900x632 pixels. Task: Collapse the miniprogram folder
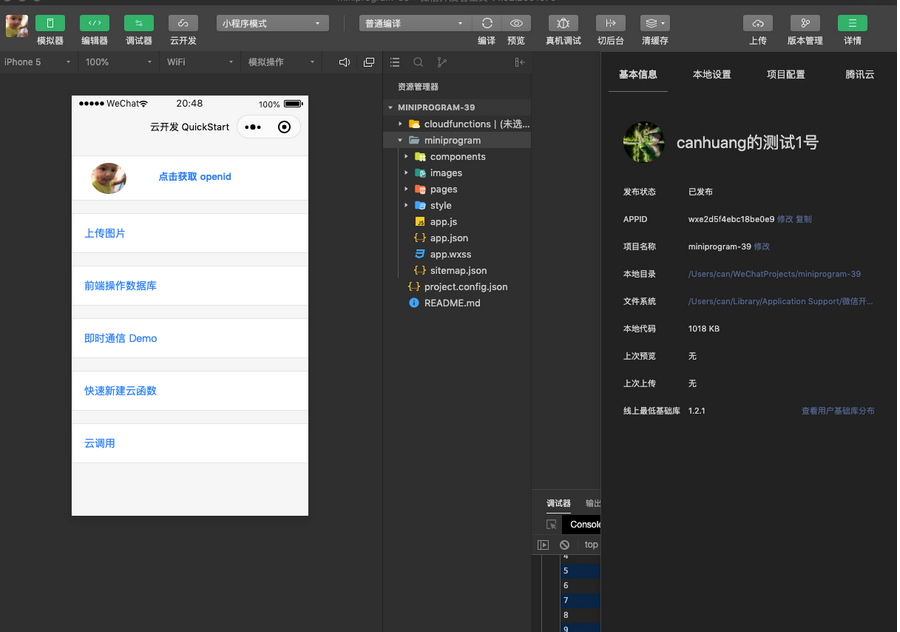457,140
